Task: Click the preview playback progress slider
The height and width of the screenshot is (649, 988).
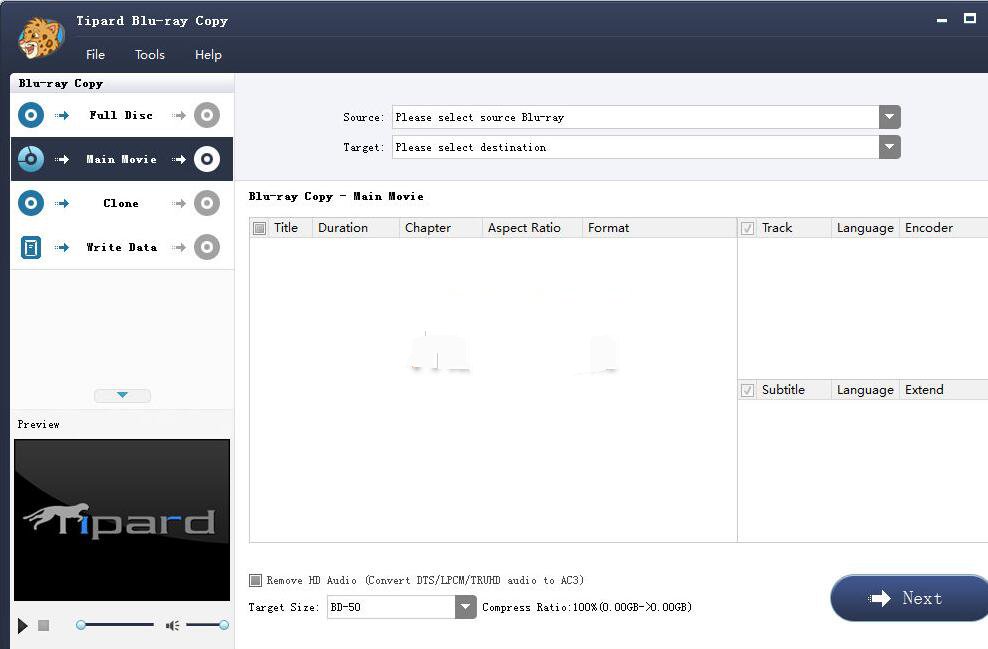Action: coord(115,625)
